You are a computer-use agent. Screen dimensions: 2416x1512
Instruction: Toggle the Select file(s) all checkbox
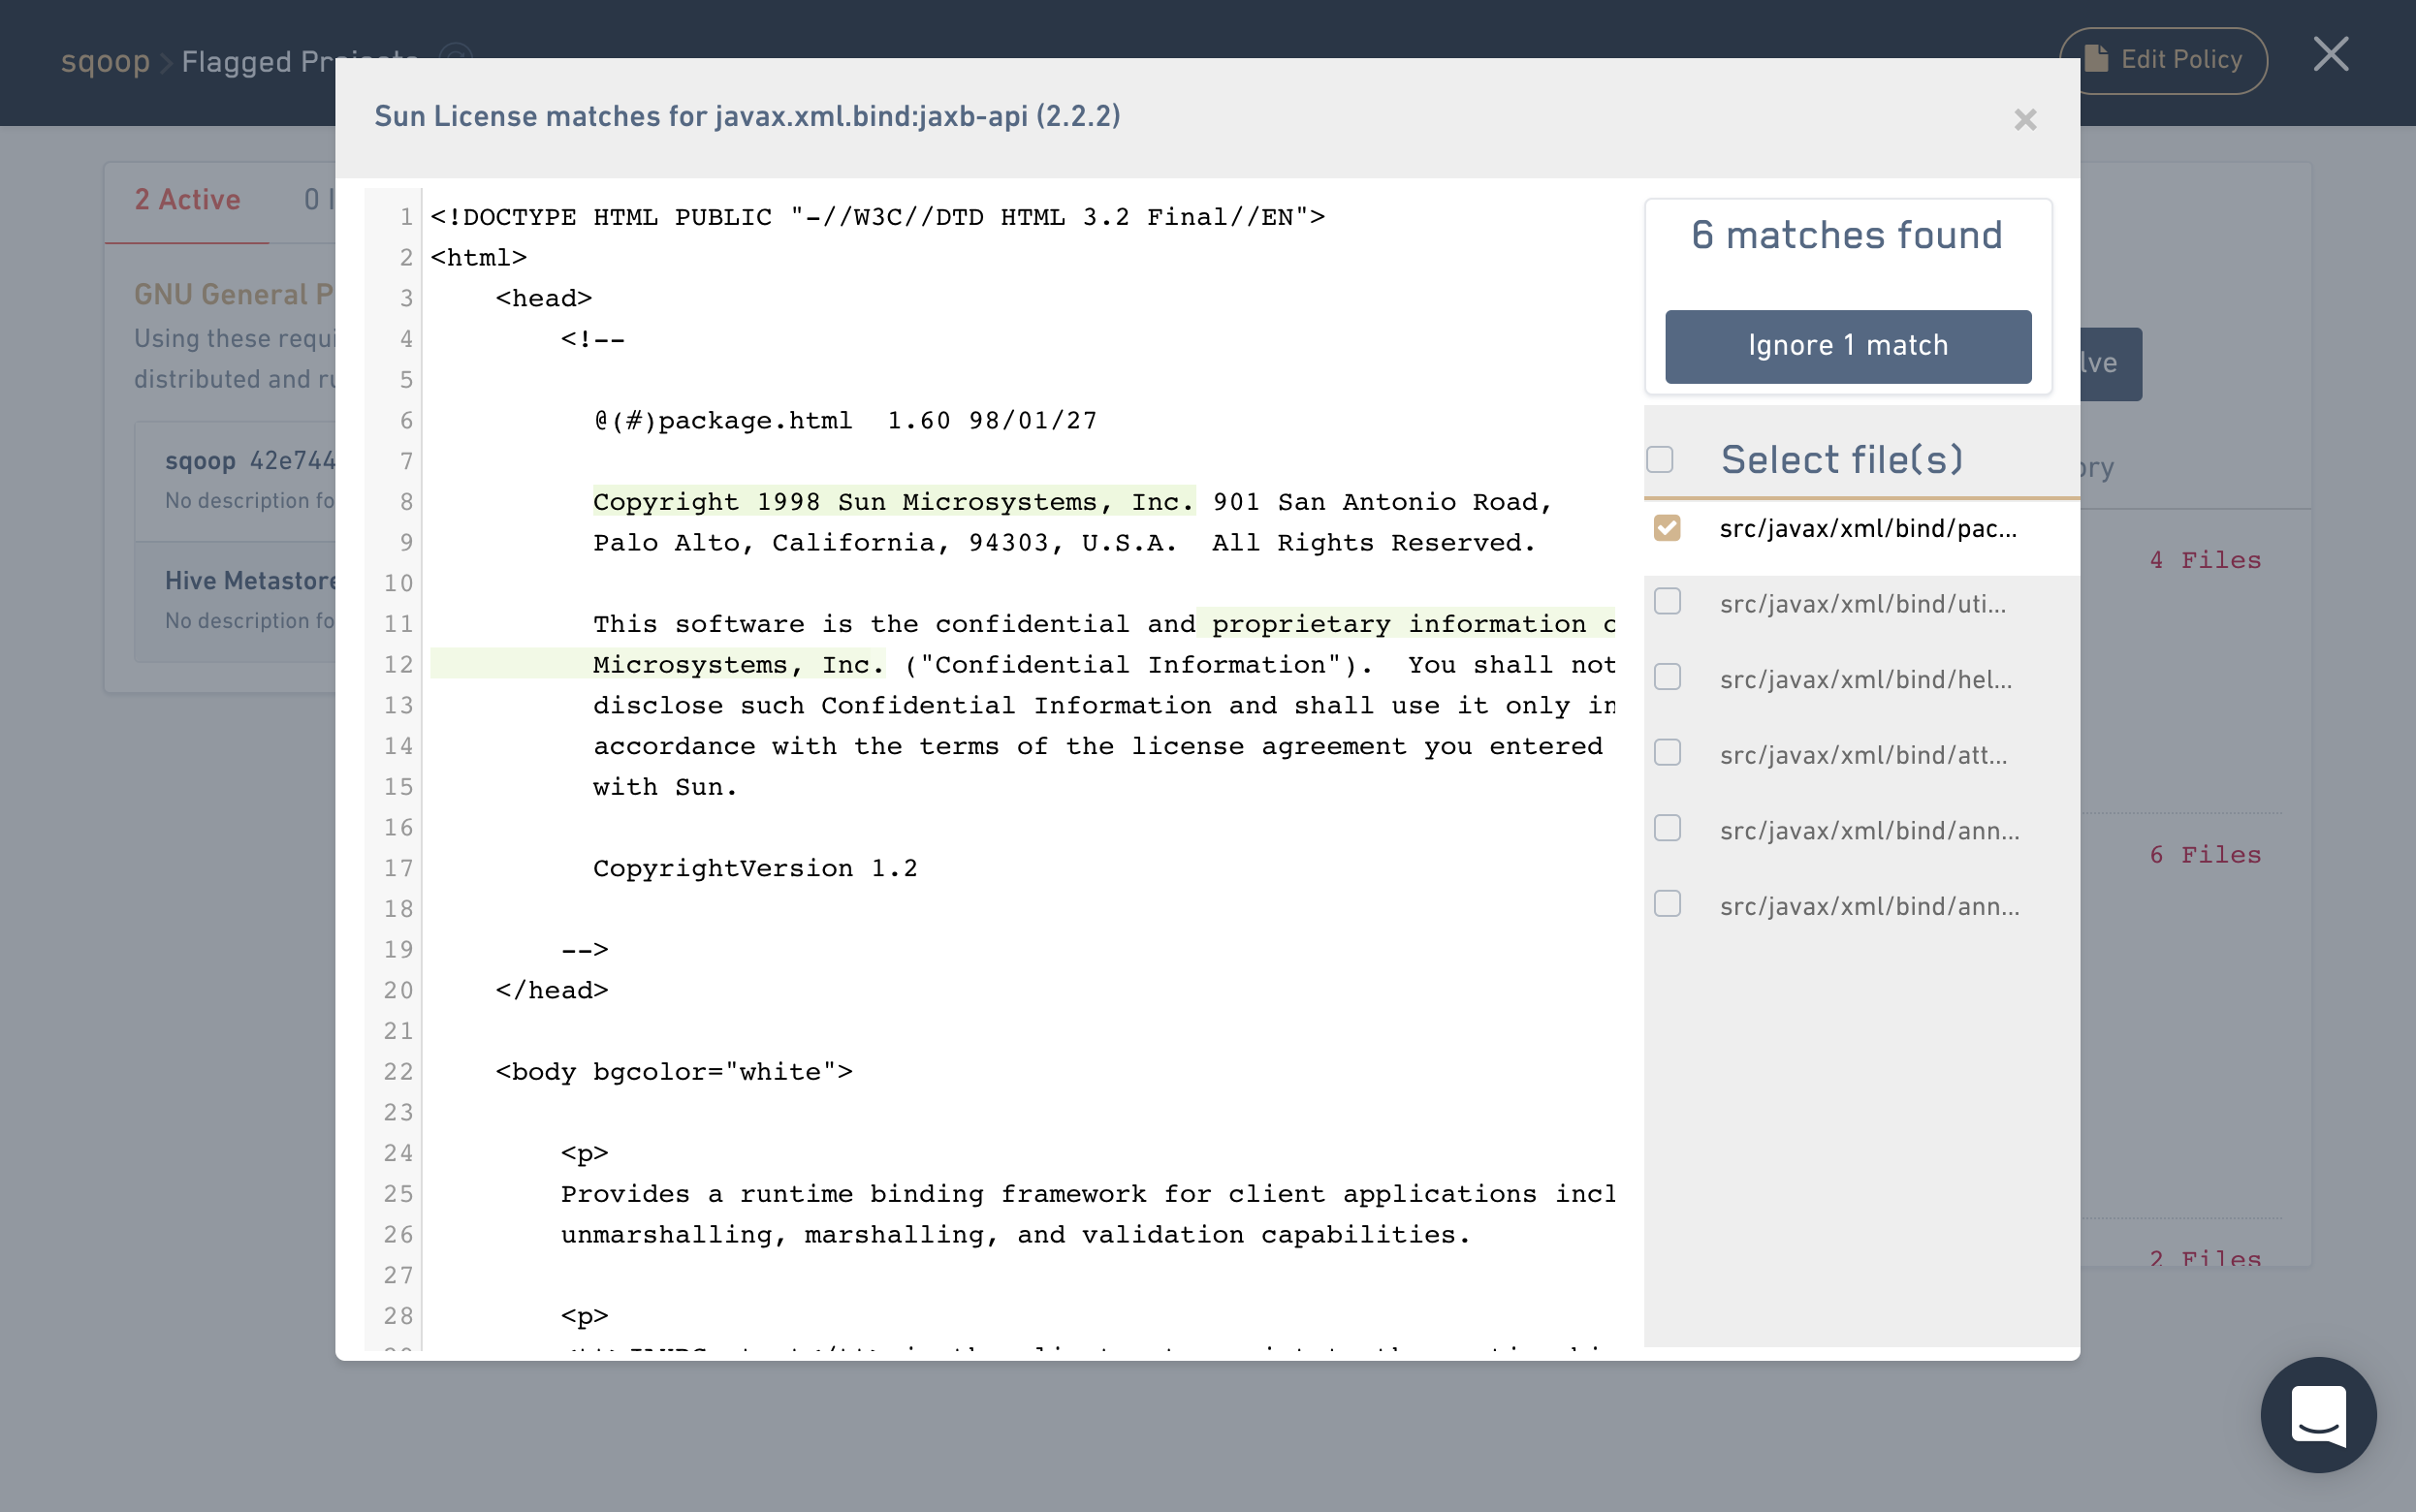click(x=1660, y=460)
